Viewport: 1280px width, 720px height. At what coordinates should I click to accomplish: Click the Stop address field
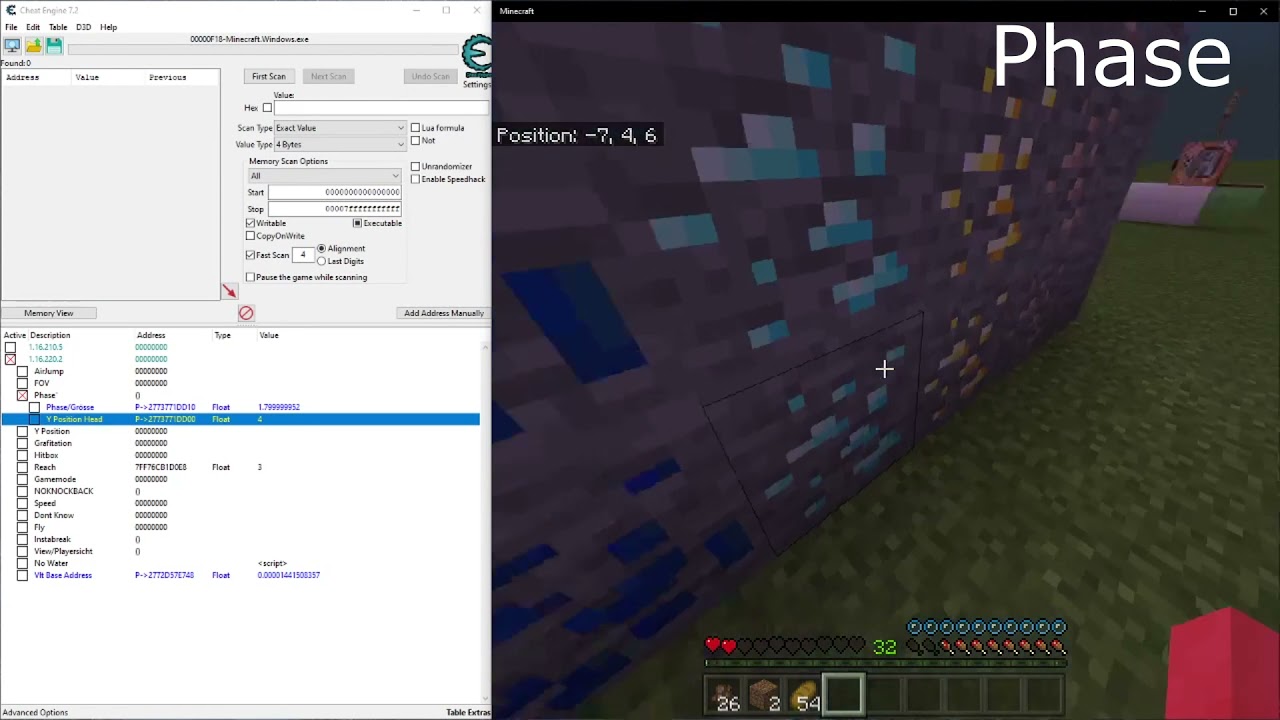click(x=334, y=209)
